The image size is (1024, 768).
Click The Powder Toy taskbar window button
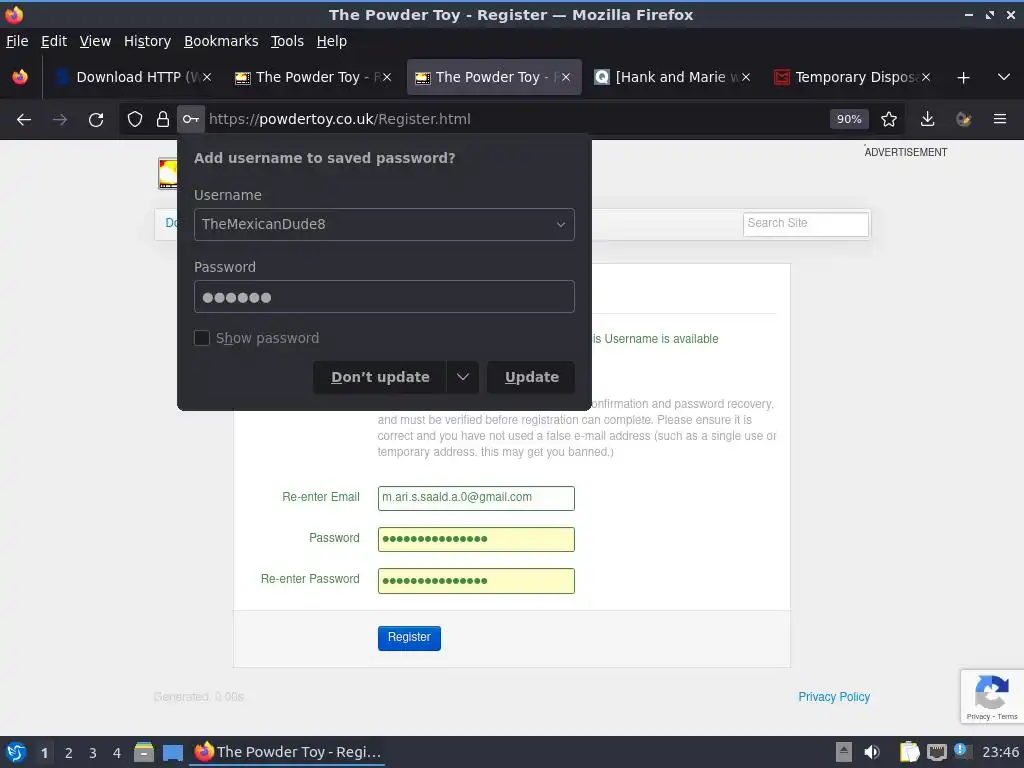(x=288, y=752)
